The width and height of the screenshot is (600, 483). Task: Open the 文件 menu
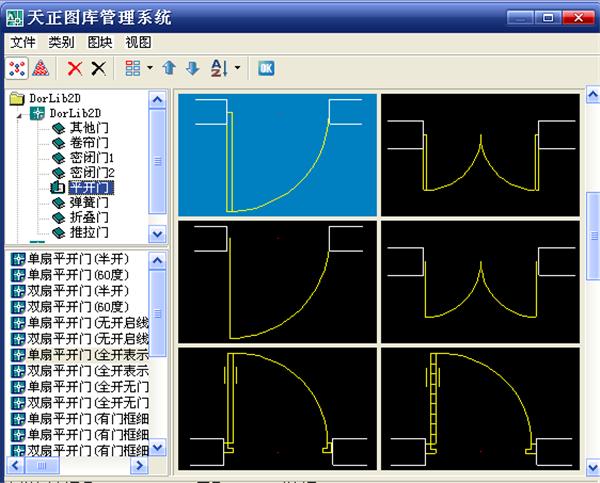pos(23,42)
